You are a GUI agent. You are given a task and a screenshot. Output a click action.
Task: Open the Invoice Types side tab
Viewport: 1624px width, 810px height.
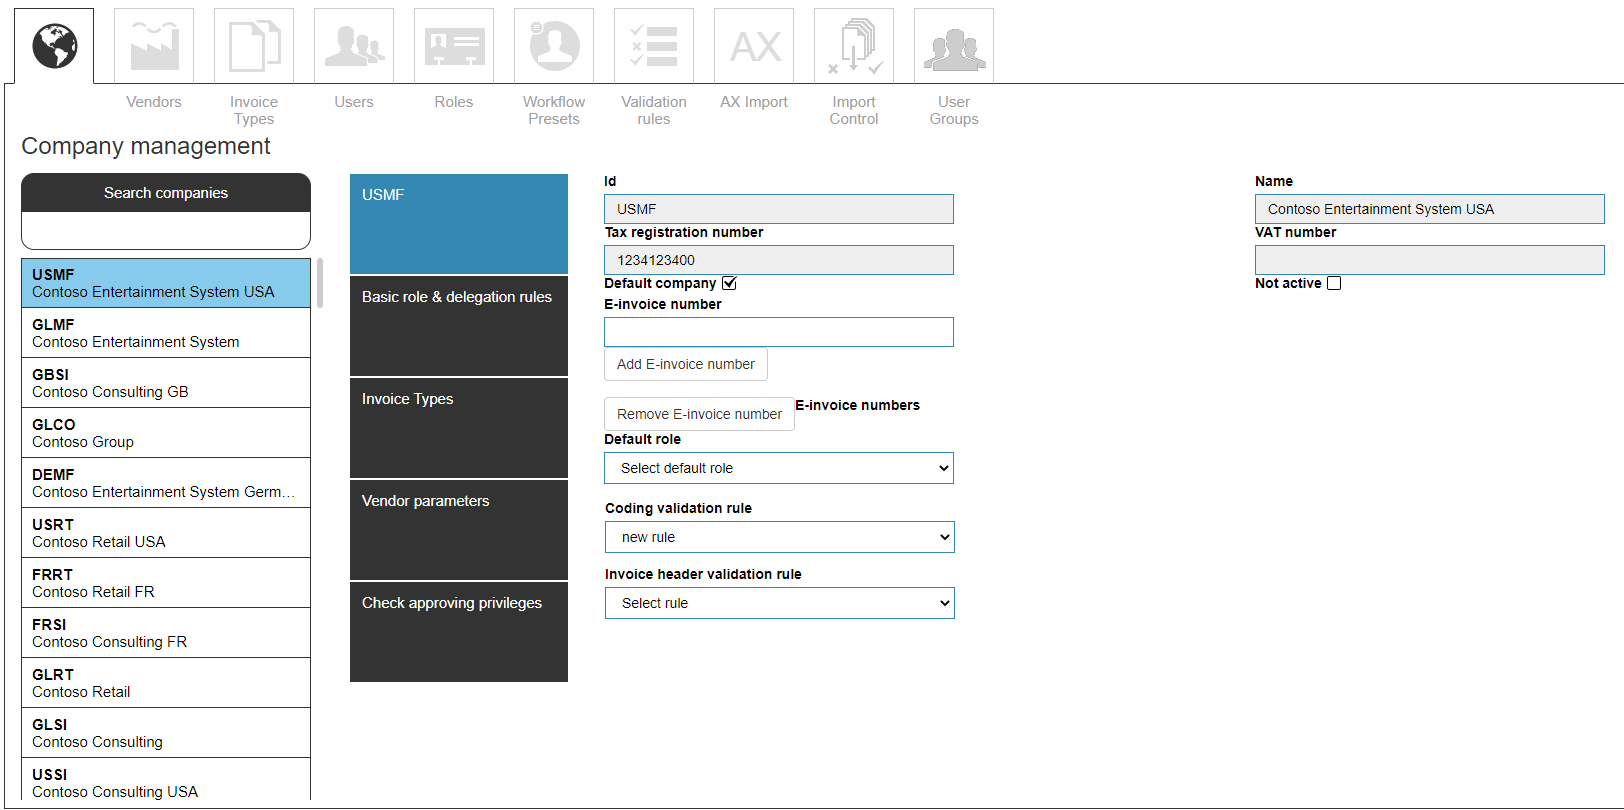[459, 428]
